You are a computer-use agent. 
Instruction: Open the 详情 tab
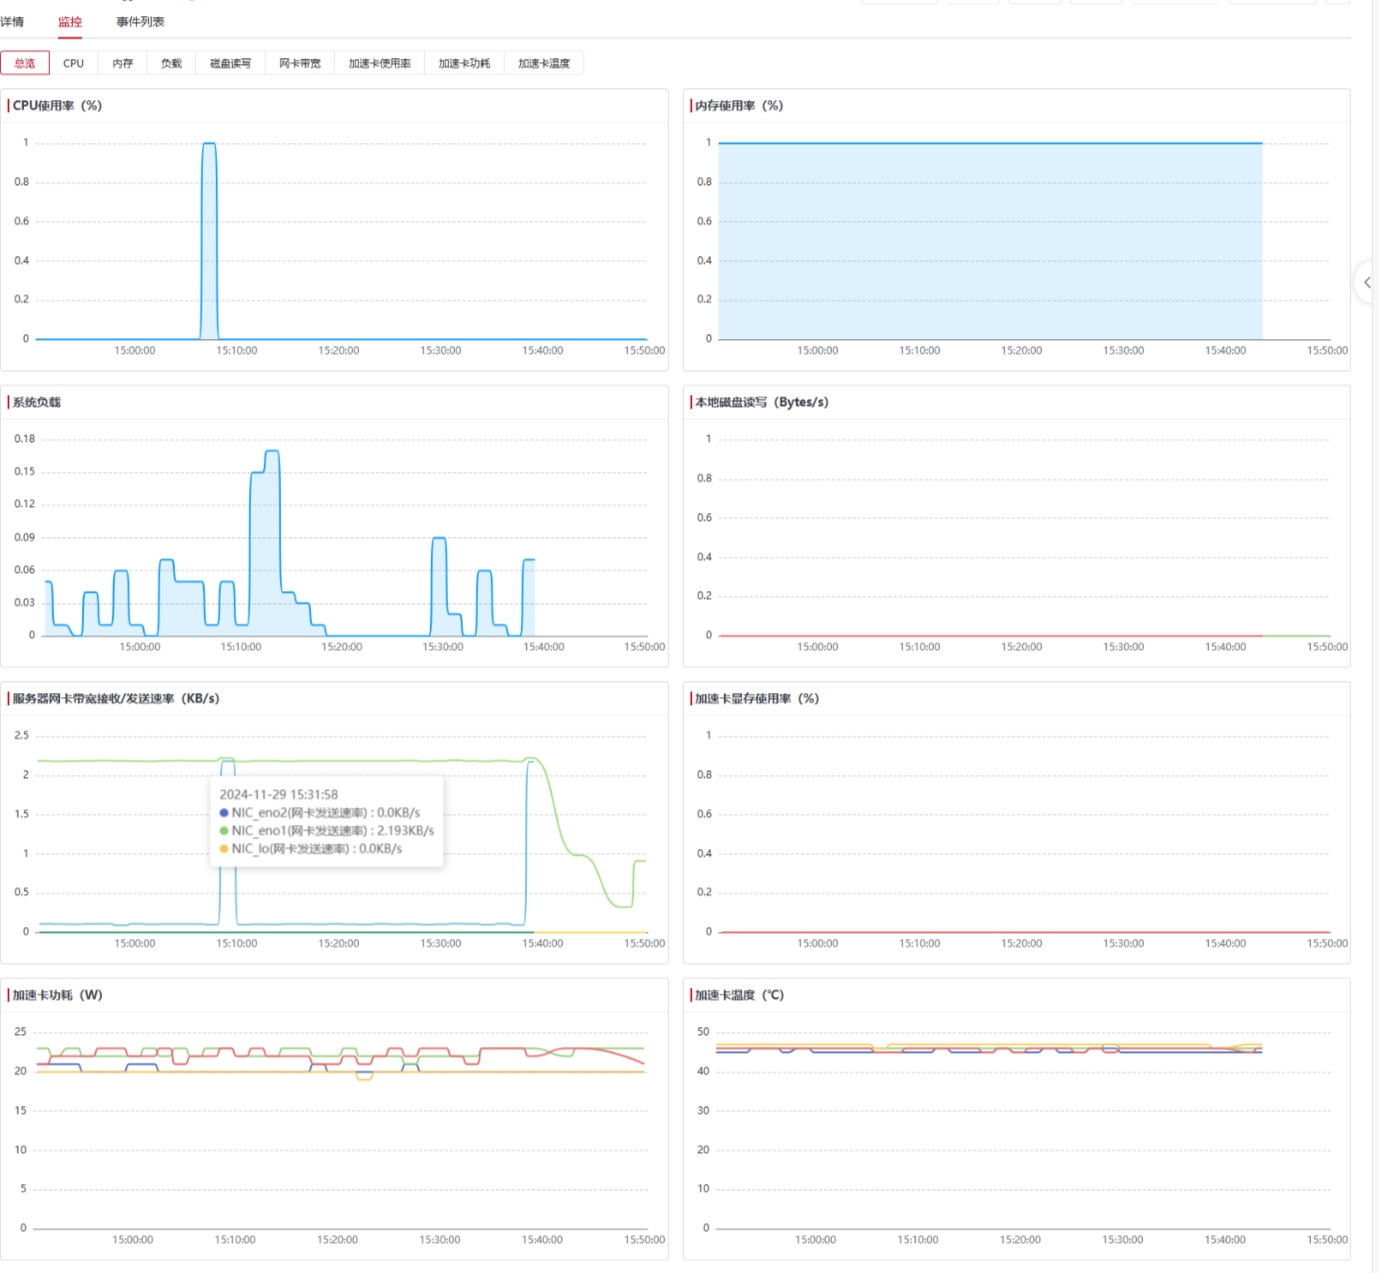12,21
